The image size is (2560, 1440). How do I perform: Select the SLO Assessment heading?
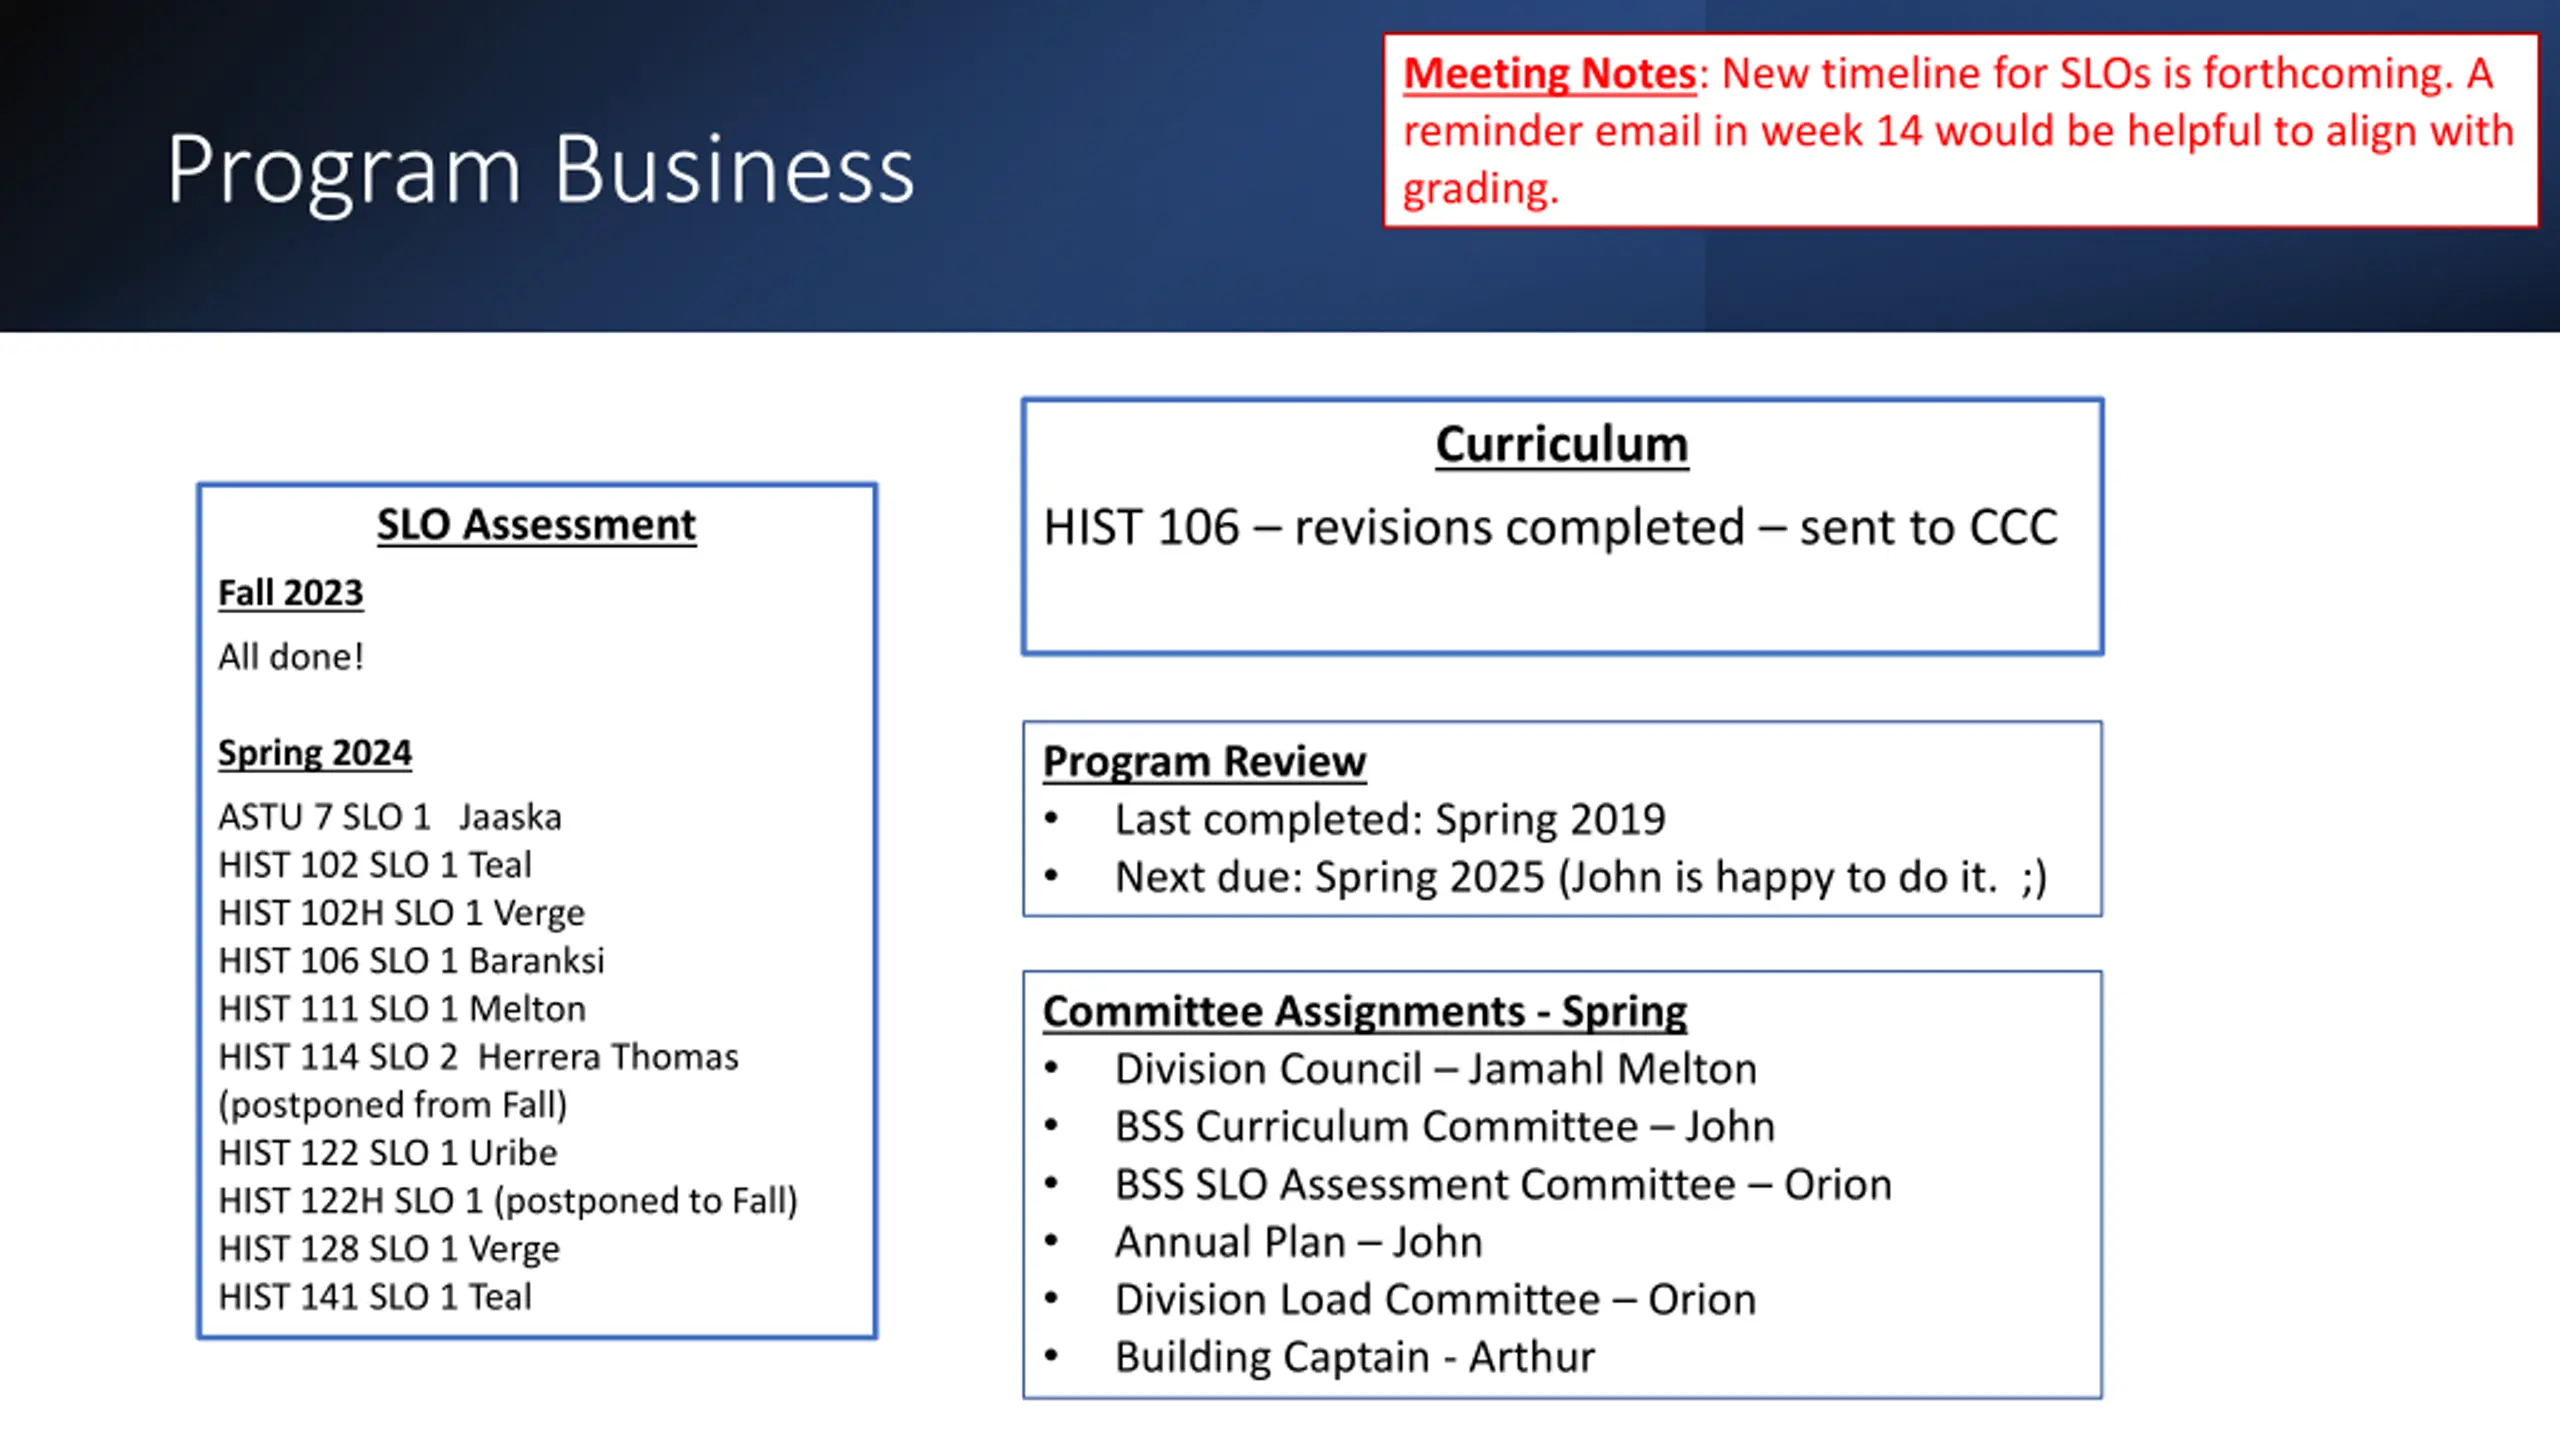click(x=536, y=525)
